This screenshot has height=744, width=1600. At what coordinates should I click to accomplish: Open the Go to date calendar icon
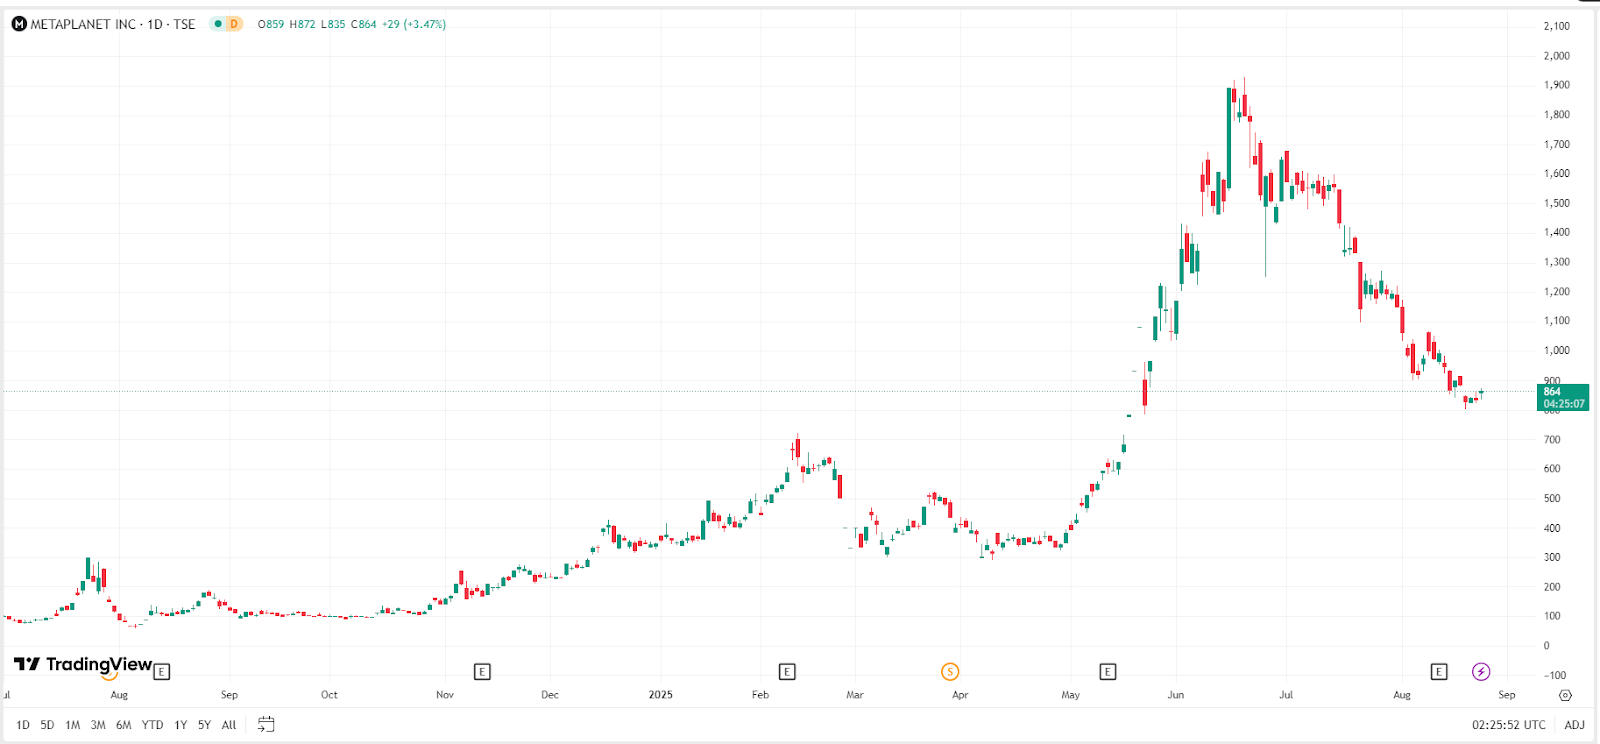[x=266, y=724]
